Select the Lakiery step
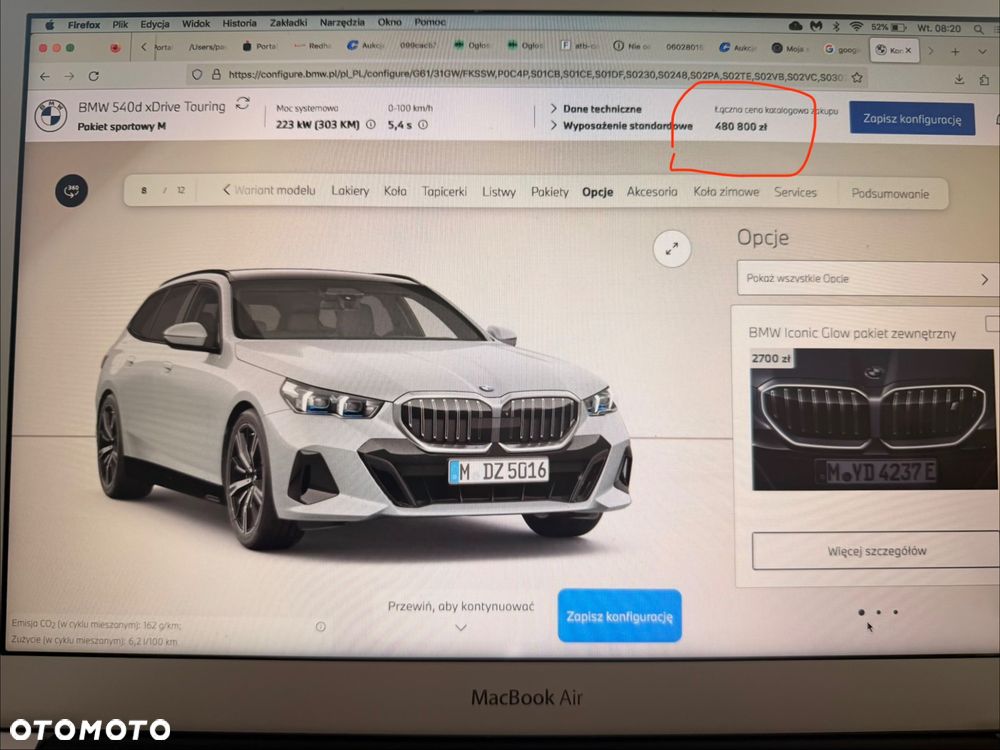Viewport: 1000px width, 750px height. (350, 191)
